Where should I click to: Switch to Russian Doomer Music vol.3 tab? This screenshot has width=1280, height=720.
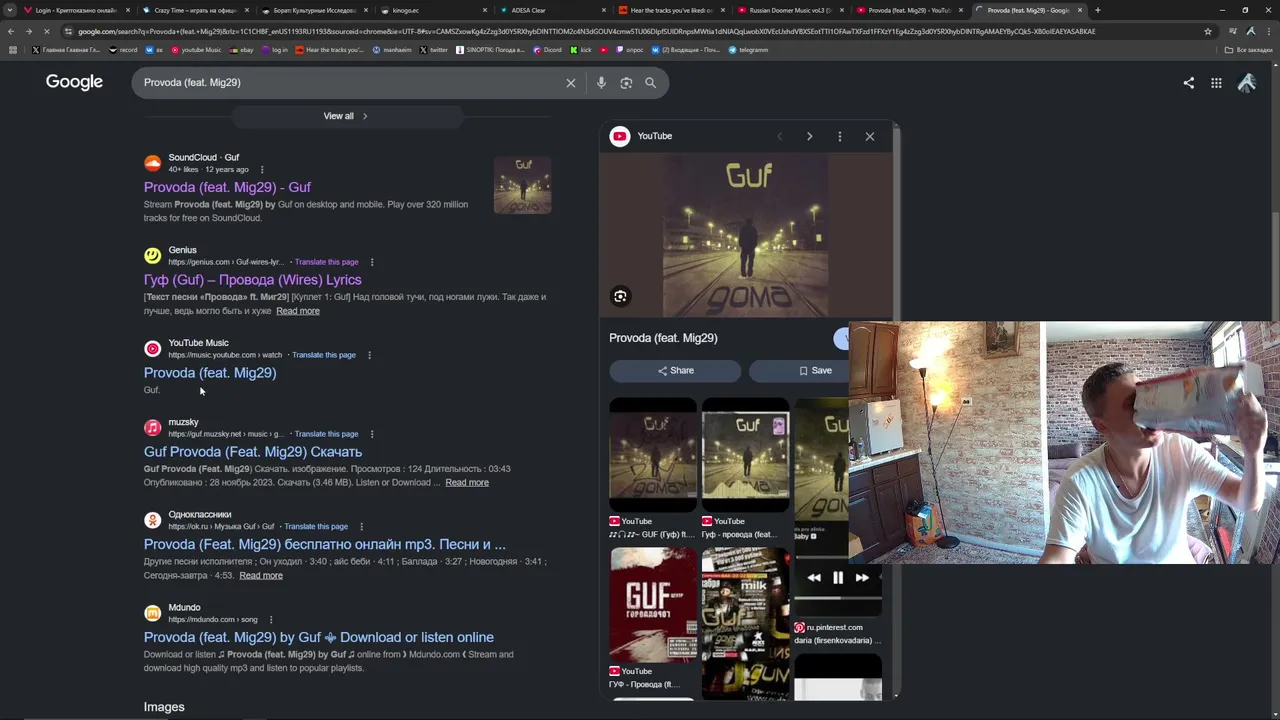tap(789, 10)
